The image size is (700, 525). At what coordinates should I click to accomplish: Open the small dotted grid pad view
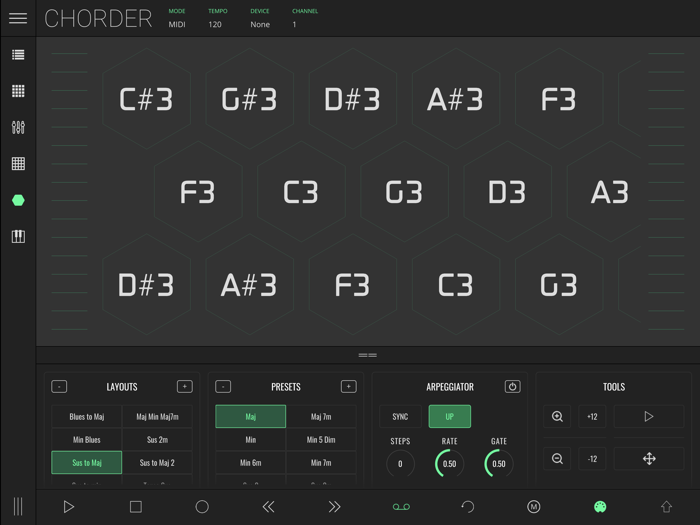(18, 91)
